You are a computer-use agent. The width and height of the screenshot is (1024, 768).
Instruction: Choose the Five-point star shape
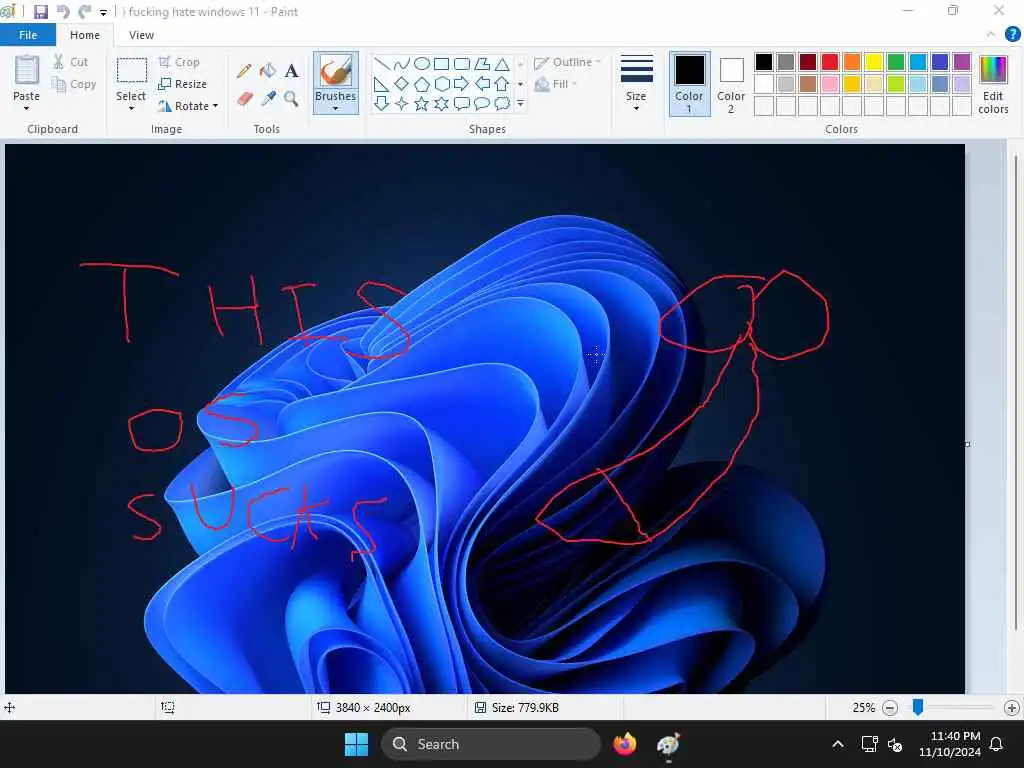coord(422,103)
